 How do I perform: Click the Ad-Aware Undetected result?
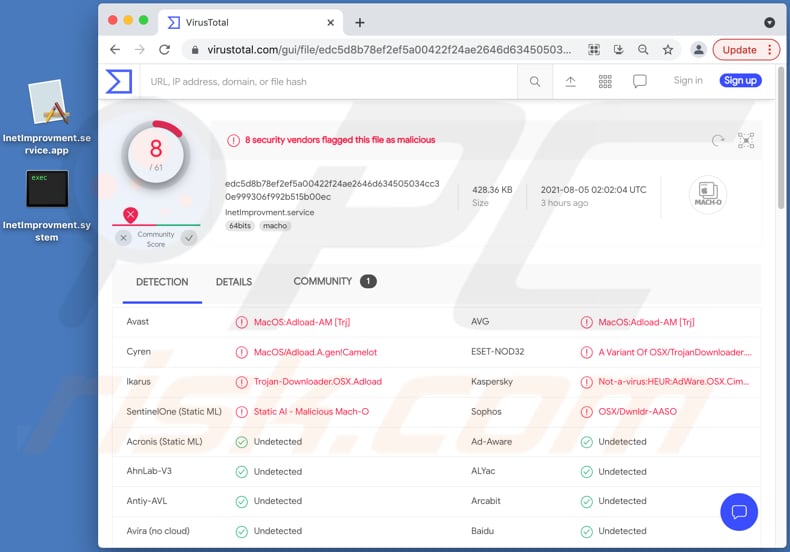coord(622,442)
